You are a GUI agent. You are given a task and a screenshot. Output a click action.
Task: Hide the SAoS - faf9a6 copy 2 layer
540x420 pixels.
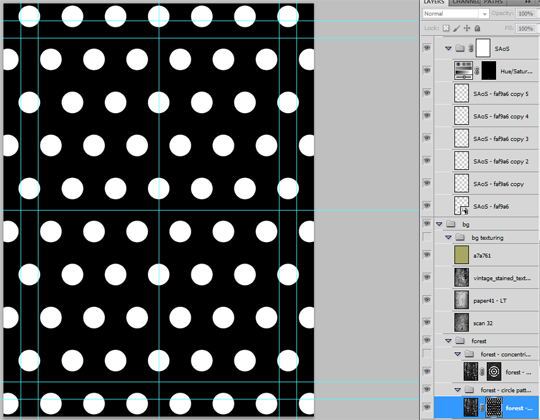(427, 160)
